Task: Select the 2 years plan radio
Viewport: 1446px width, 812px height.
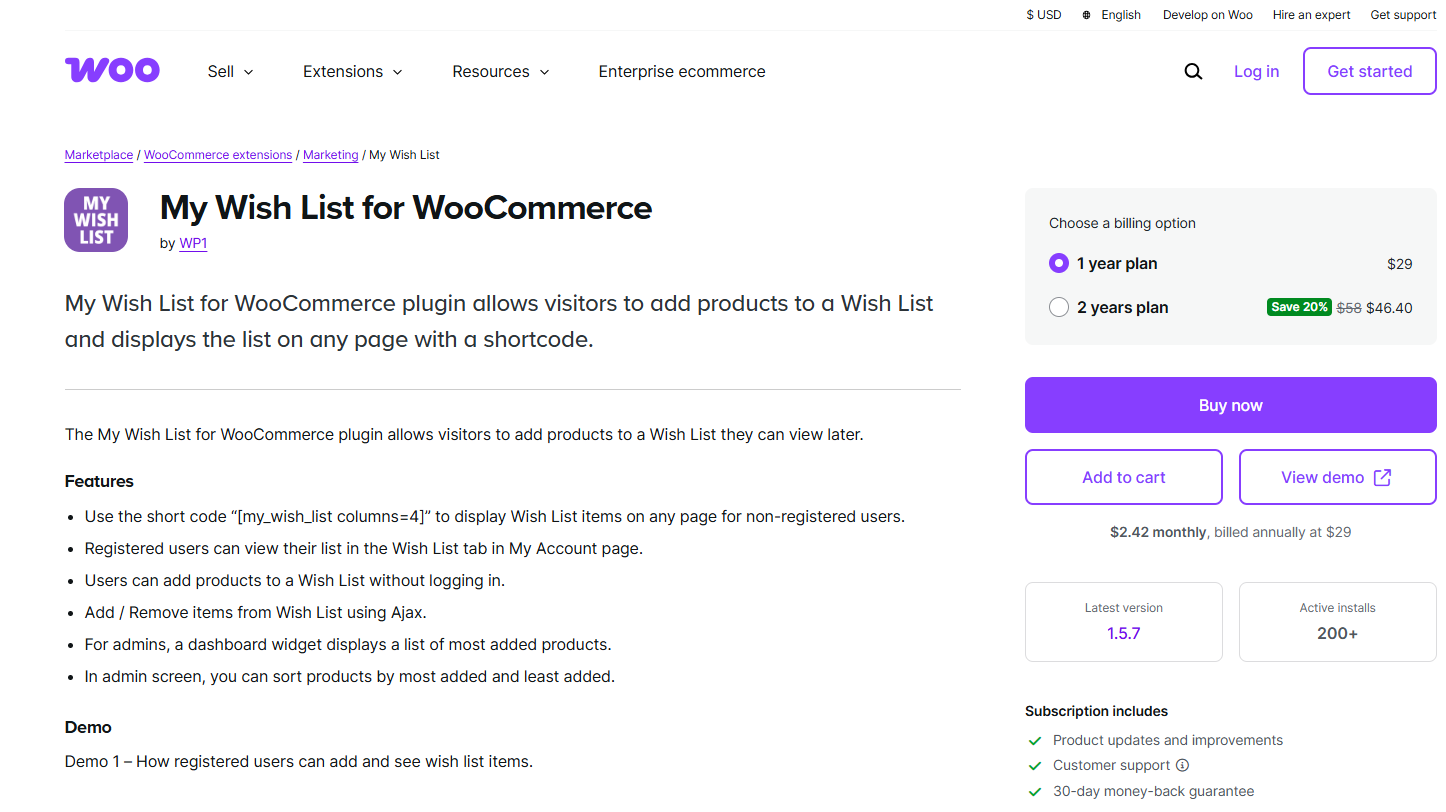Action: click(x=1059, y=307)
